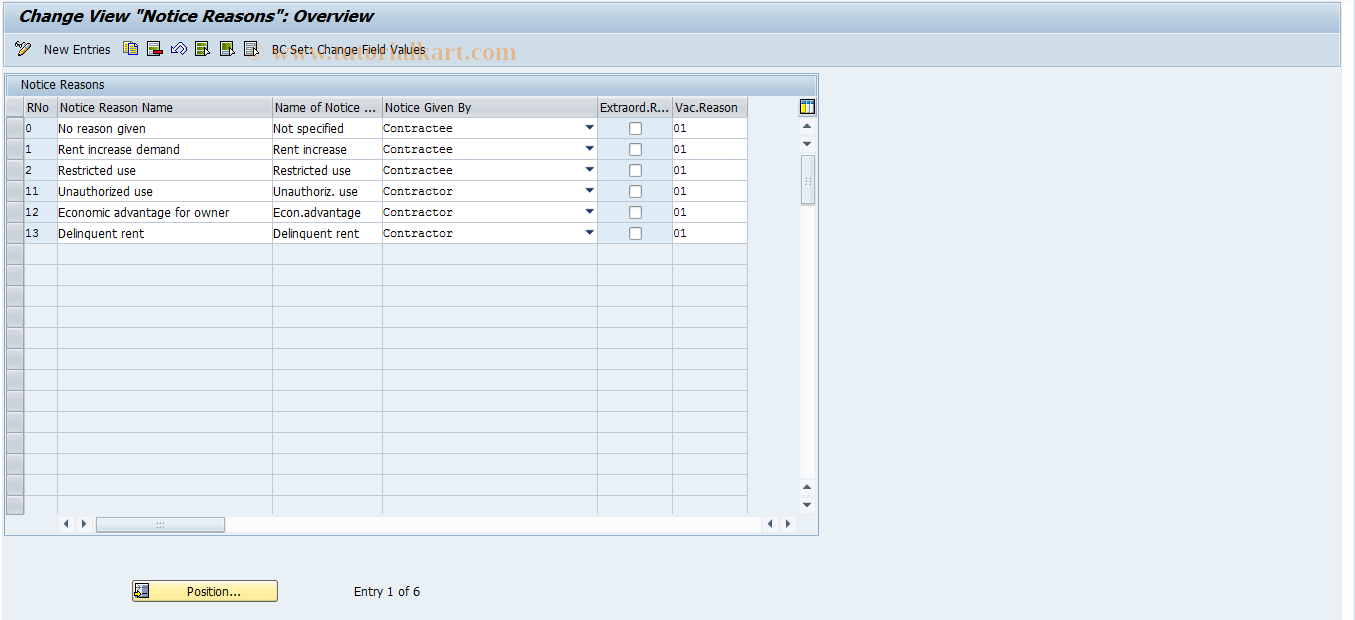Viewport: 1355px width, 620px height.
Task: Open Notice Given By dropdown for Delinquent rent
Action: pyautogui.click(x=589, y=233)
